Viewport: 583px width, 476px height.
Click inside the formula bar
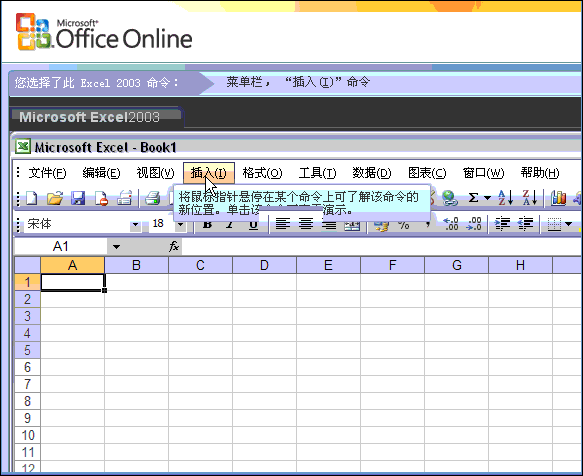pos(381,247)
